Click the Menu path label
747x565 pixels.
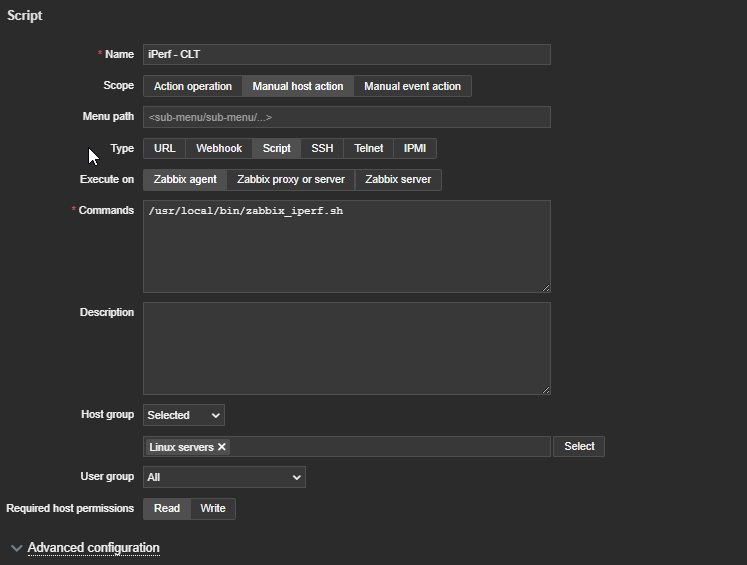point(108,116)
